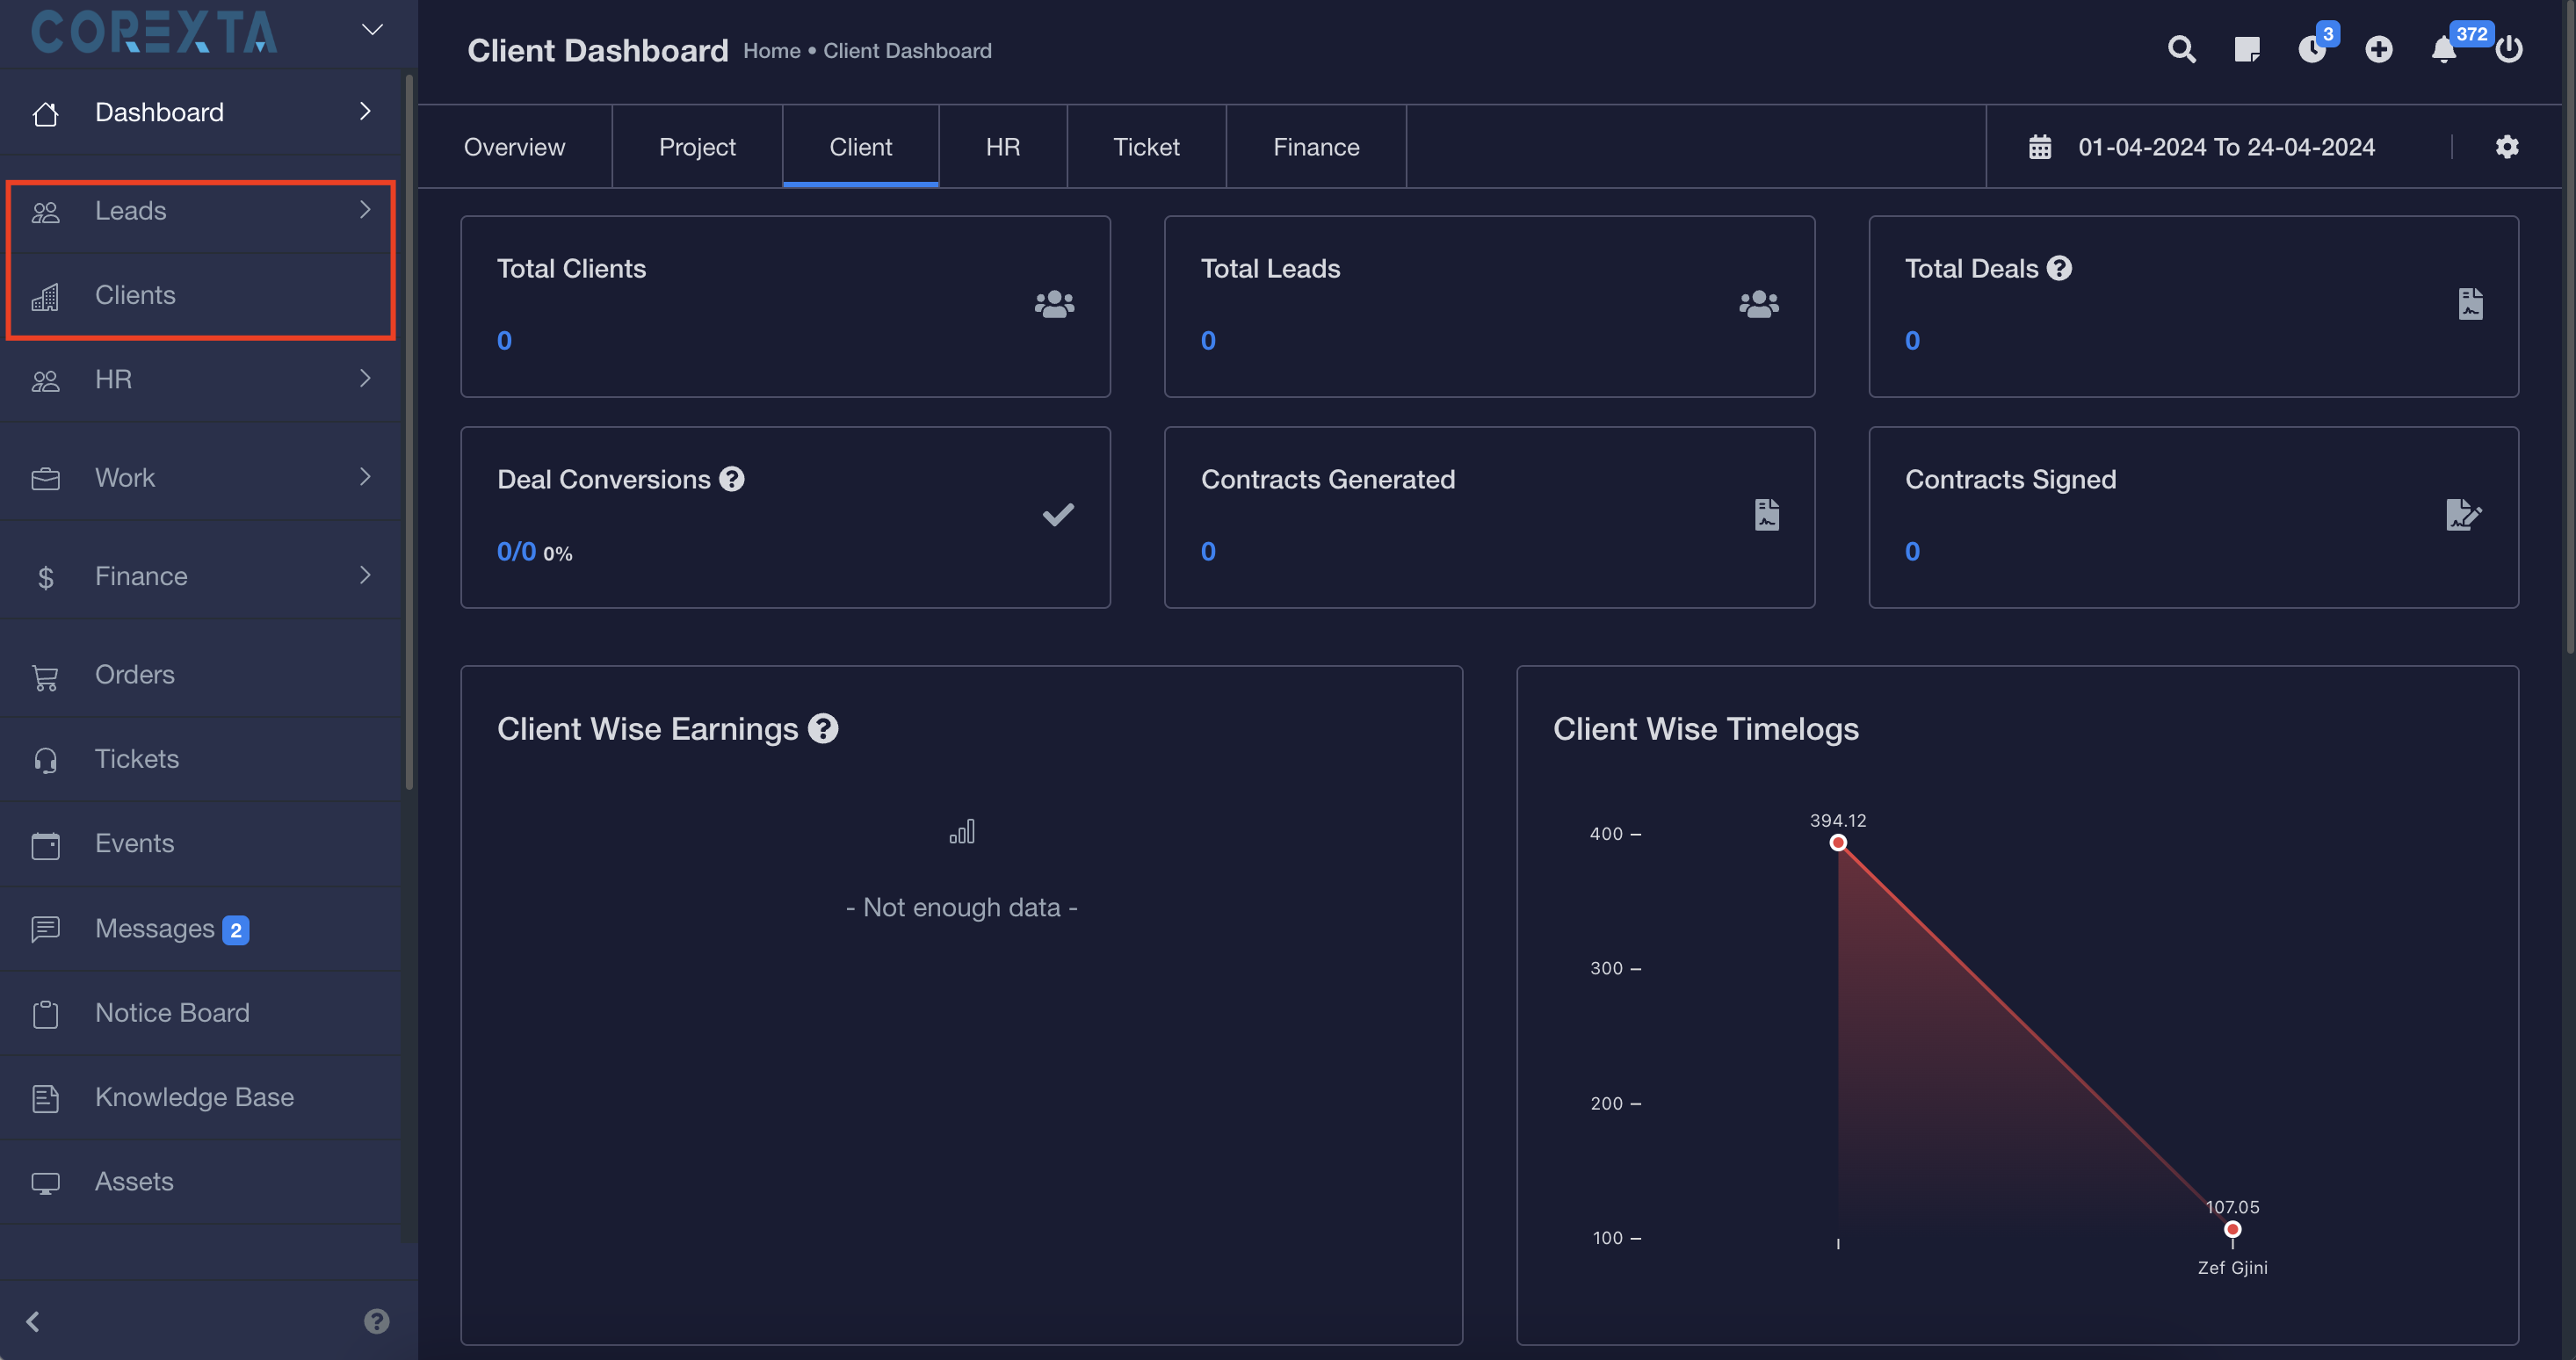
Task: Click the Home breadcrumb link
Action: pyautogui.click(x=771, y=51)
